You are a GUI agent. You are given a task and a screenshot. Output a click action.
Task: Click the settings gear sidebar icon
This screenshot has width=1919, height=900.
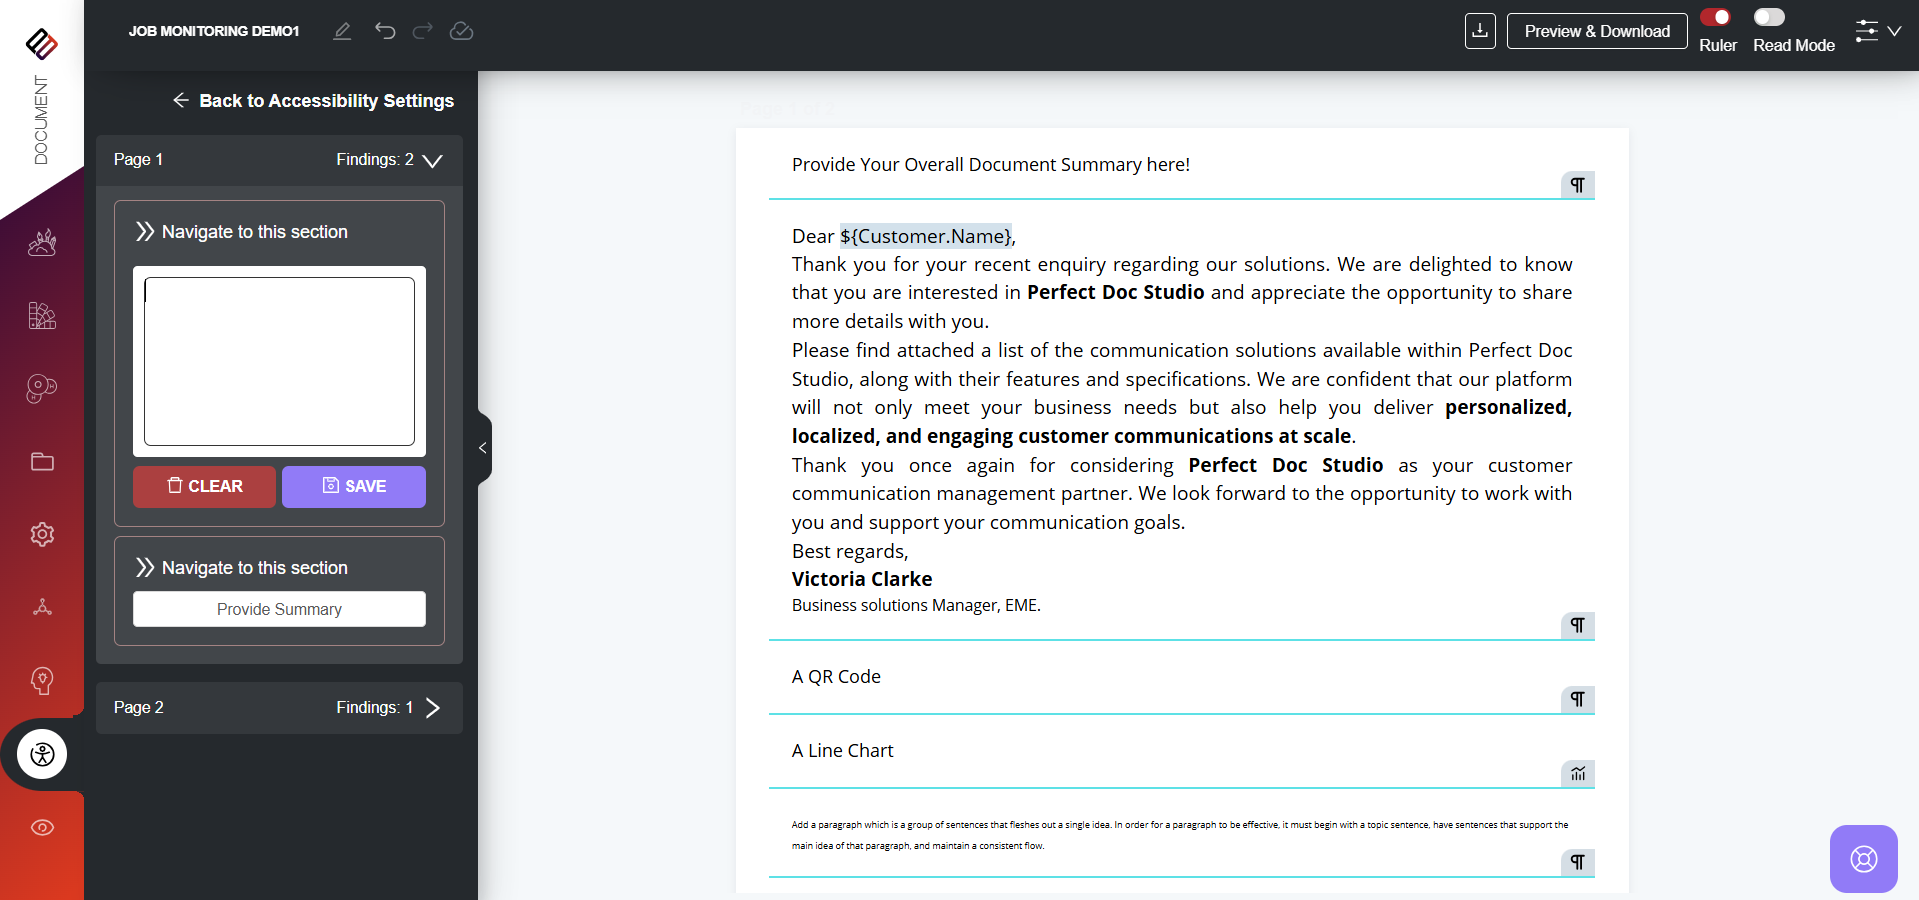42,534
